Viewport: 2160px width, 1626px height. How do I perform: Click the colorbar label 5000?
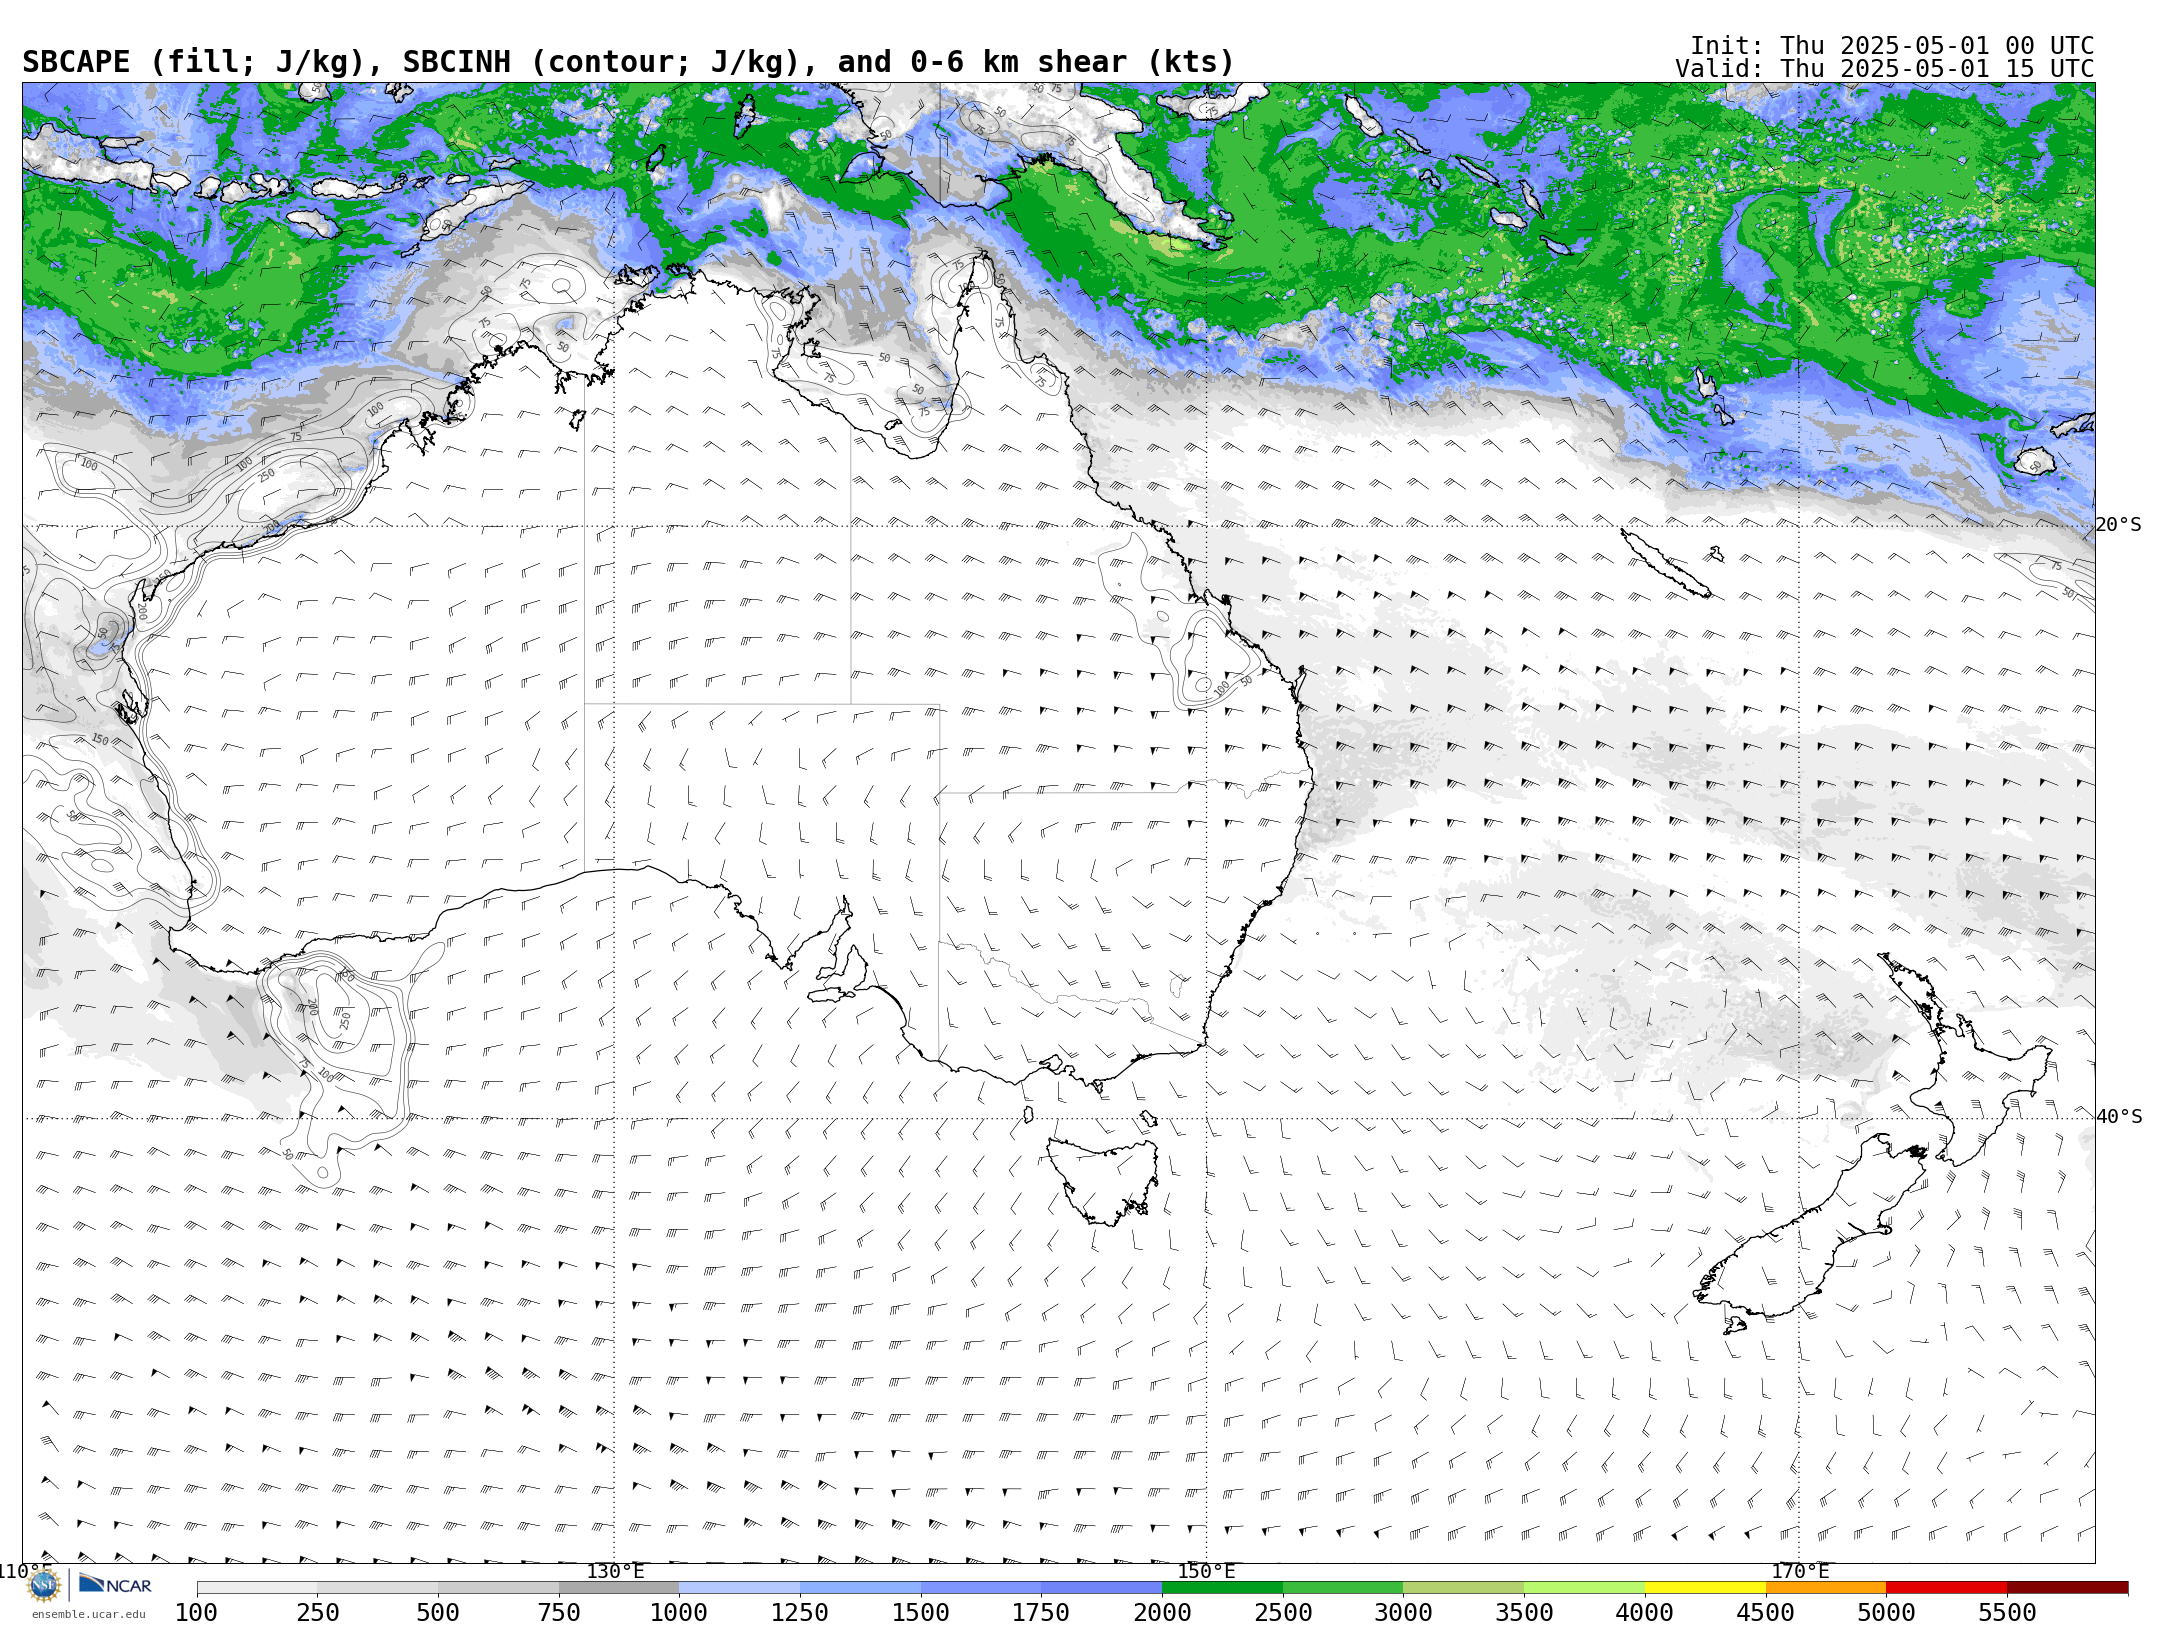pyautogui.click(x=1886, y=1613)
